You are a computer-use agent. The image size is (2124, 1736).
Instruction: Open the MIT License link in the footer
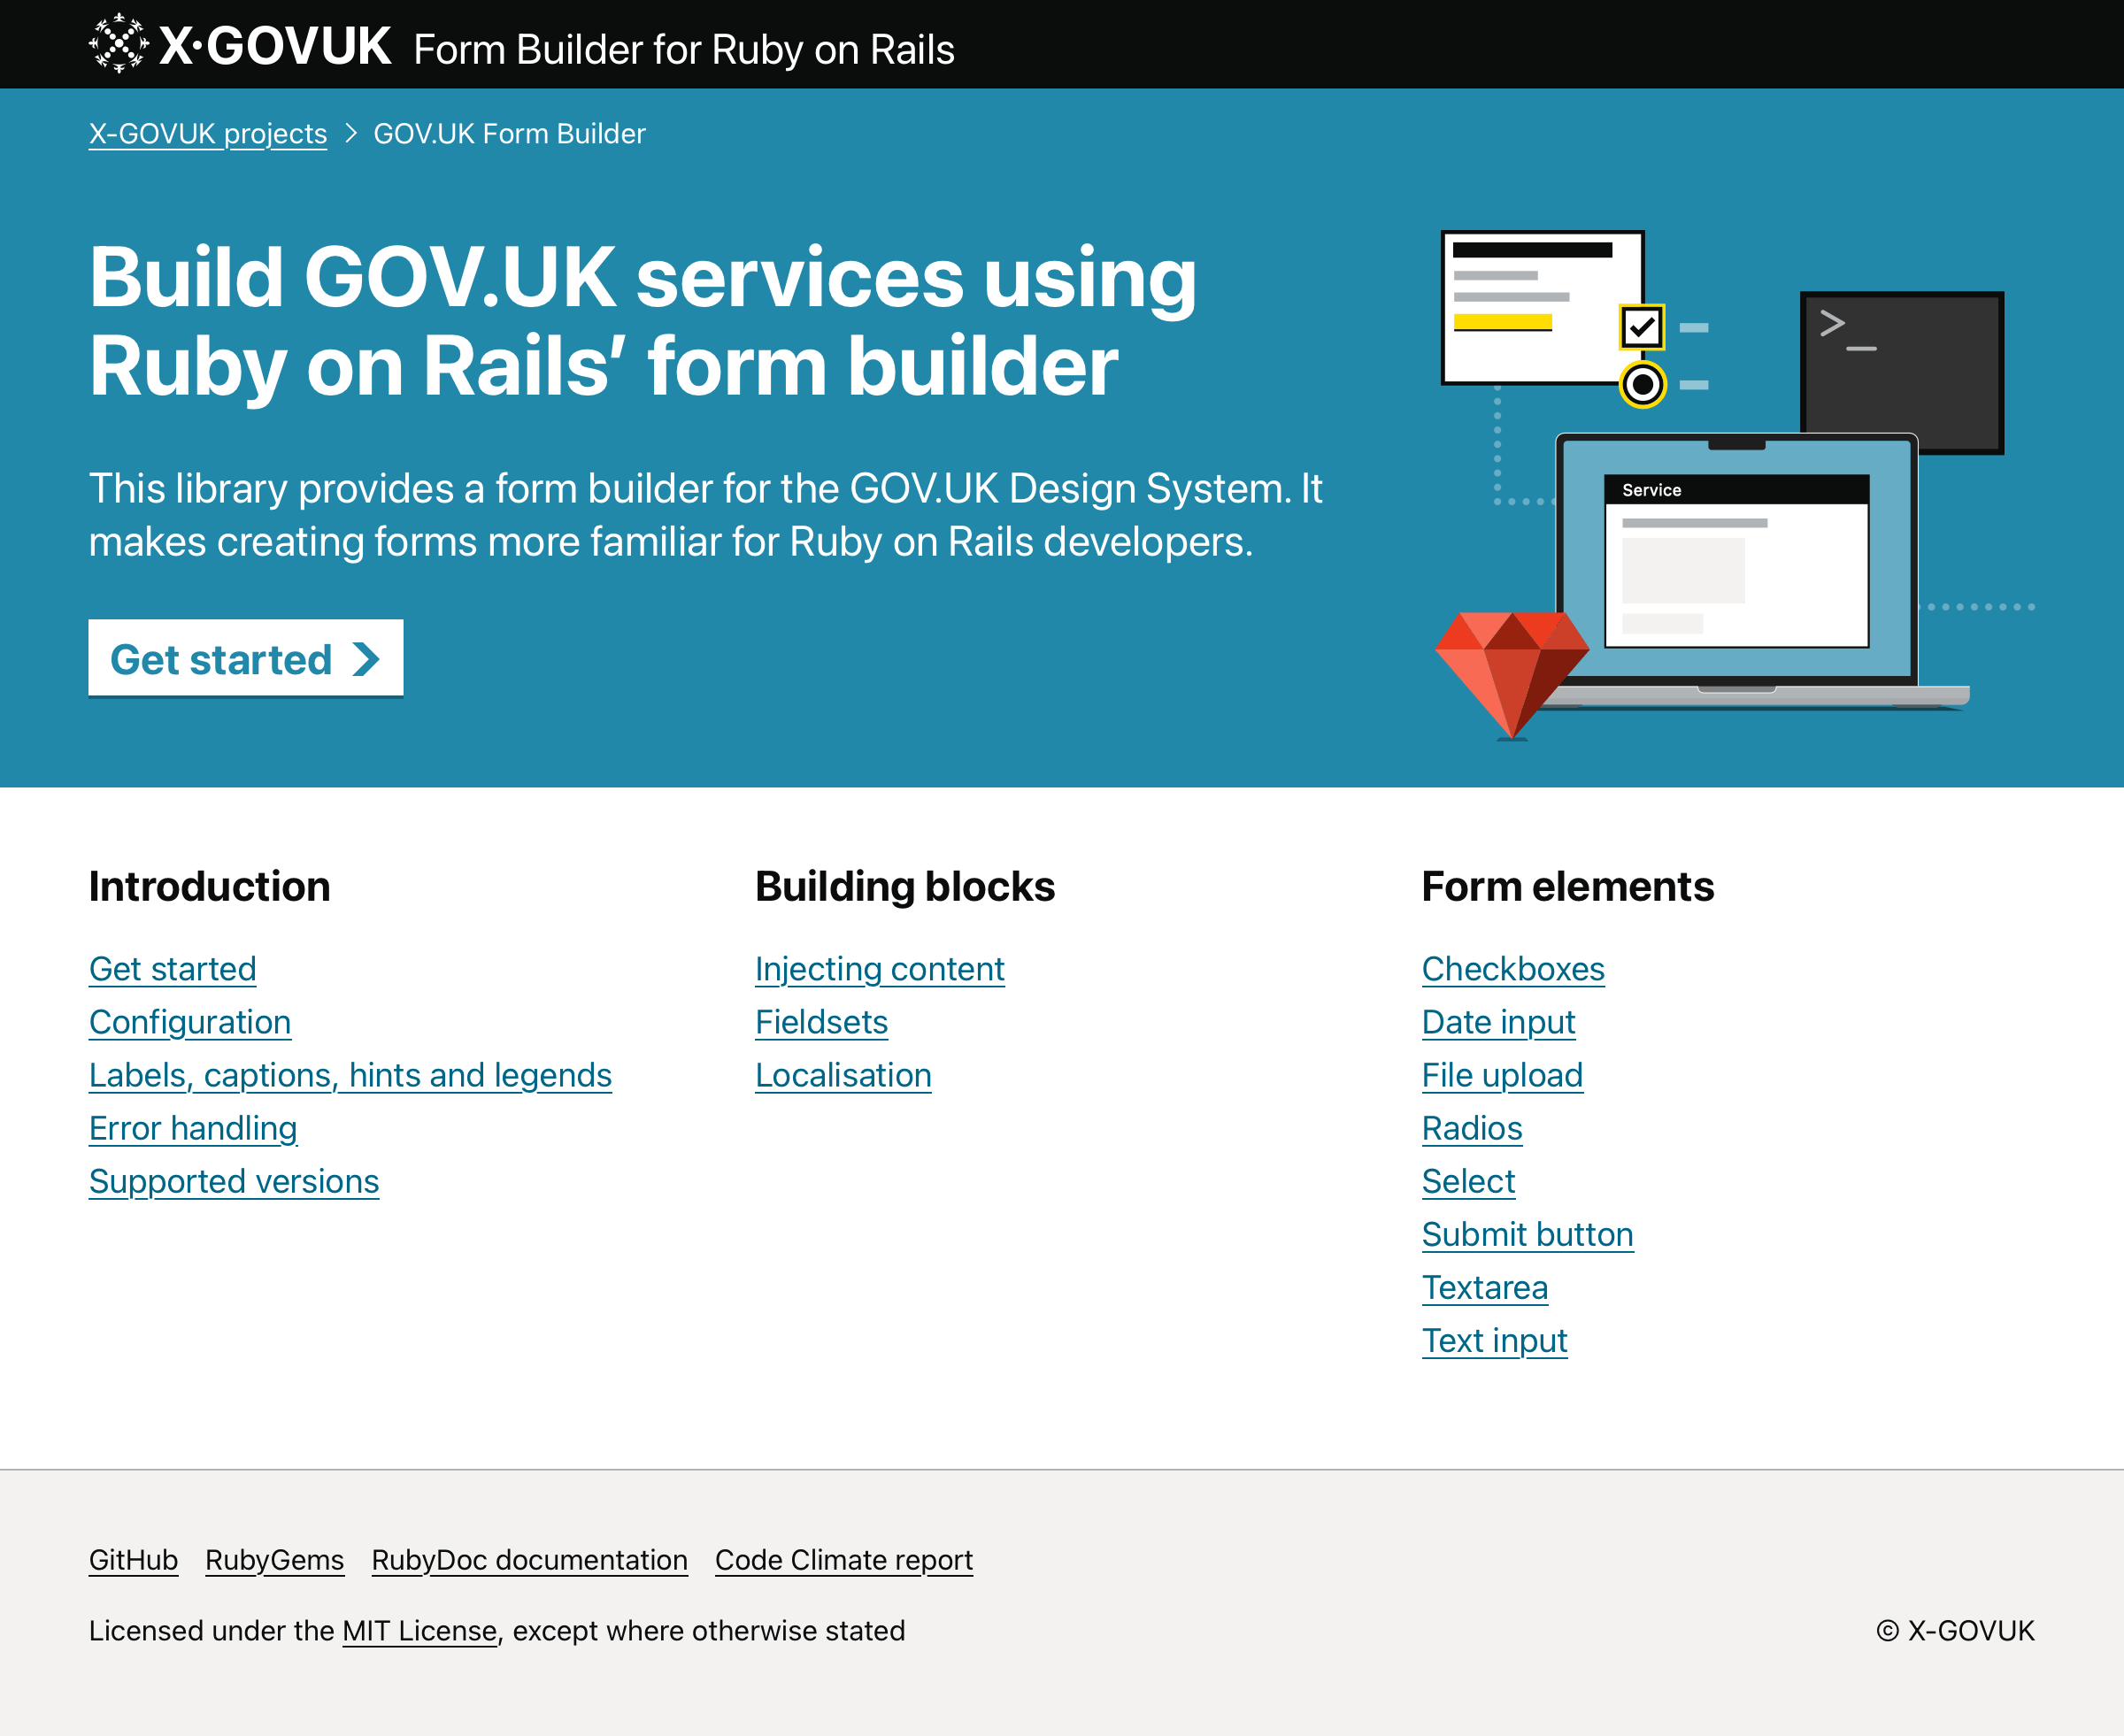(419, 1630)
